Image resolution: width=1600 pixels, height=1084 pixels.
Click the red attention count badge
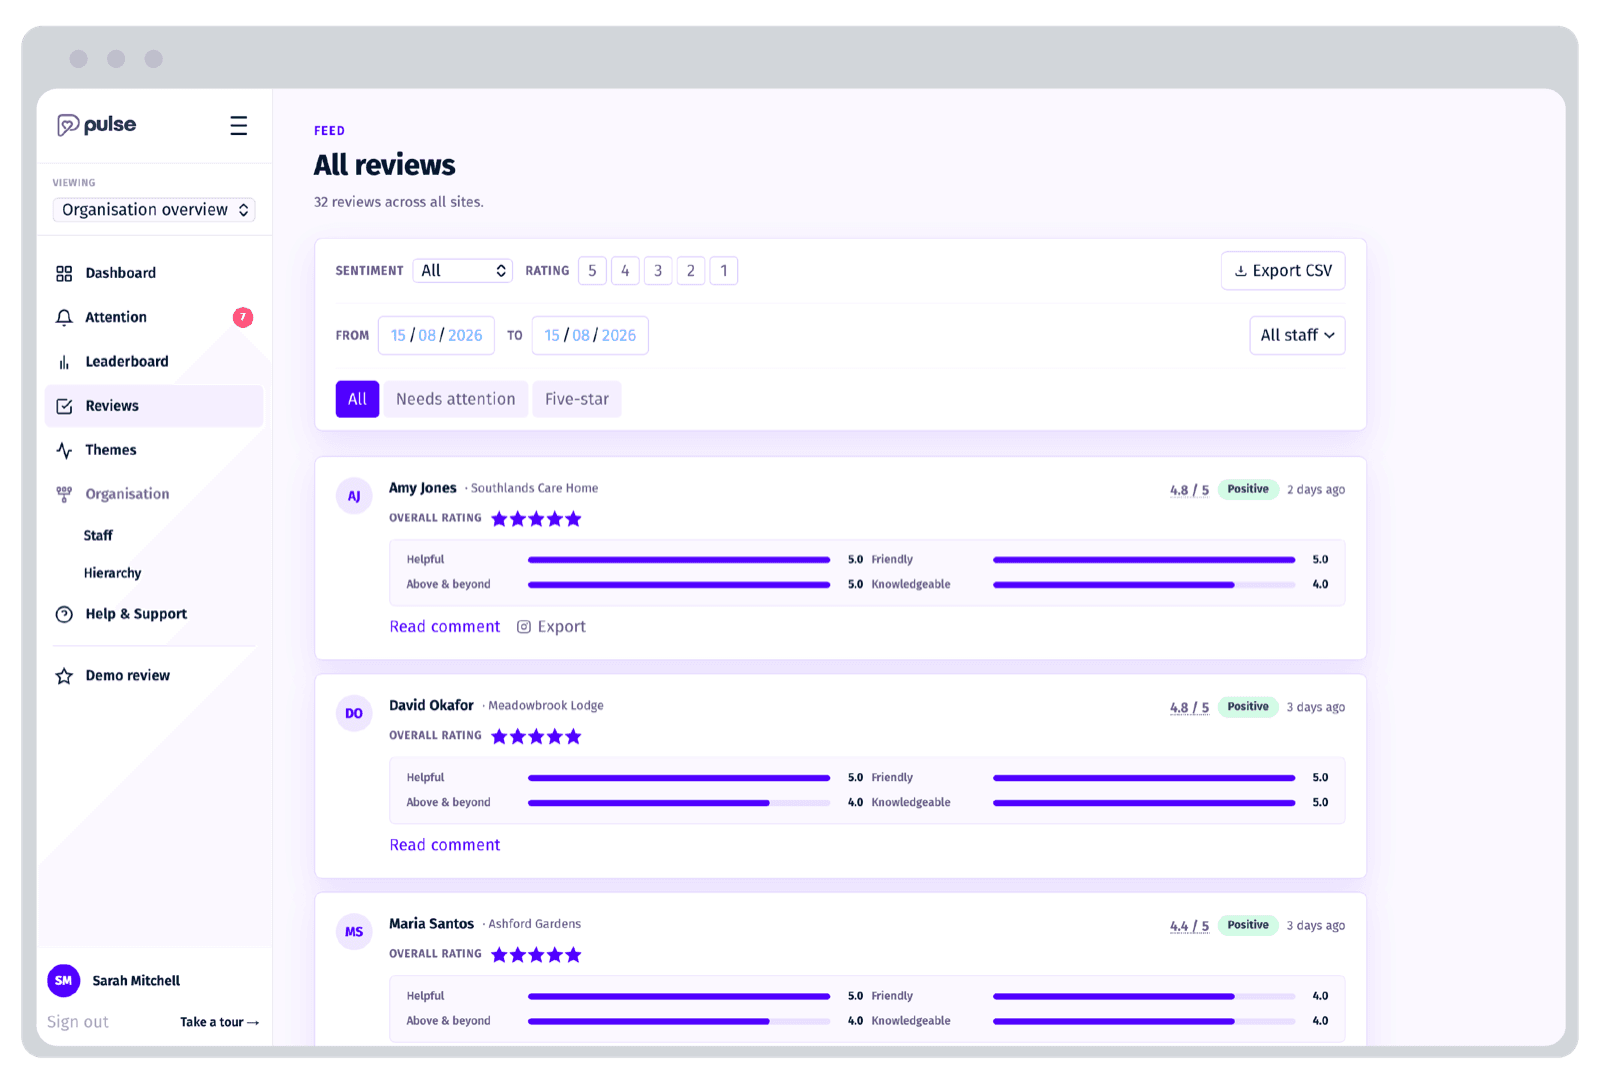pyautogui.click(x=243, y=317)
